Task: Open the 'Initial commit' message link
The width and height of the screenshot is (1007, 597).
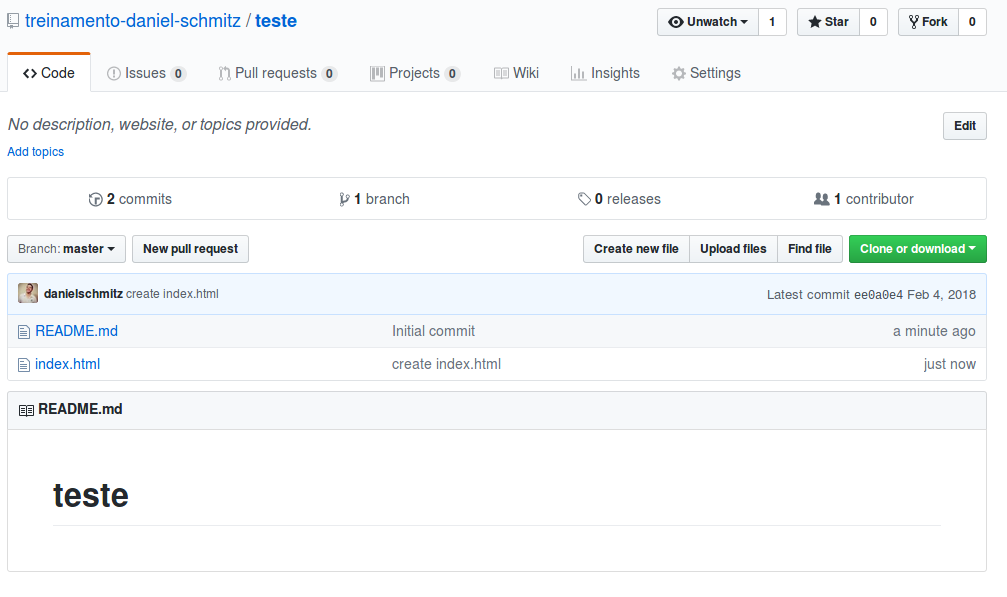Action: [433, 331]
